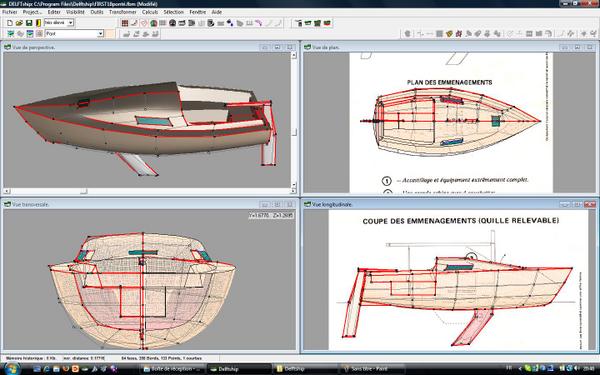Toggle the green and red sphere icon
Viewport: 600px width, 375px height.
pos(153,23)
